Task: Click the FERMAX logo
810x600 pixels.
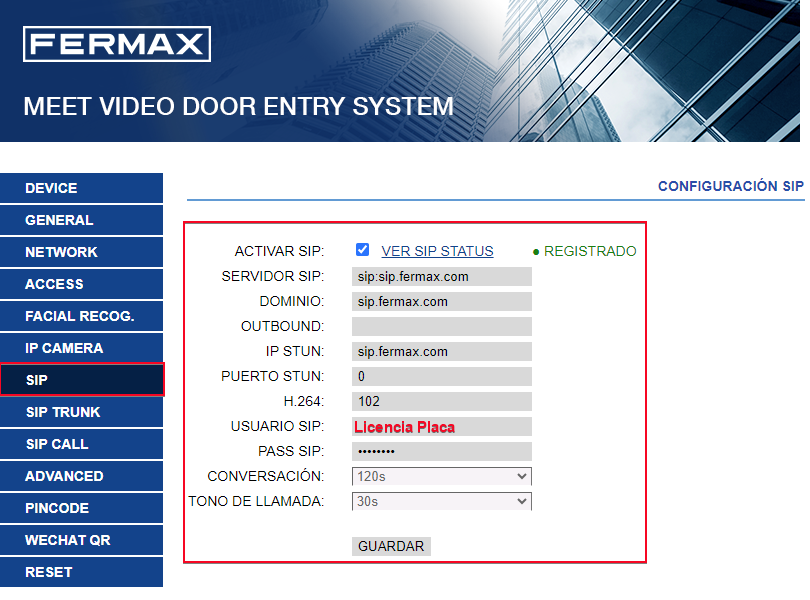Action: point(116,45)
